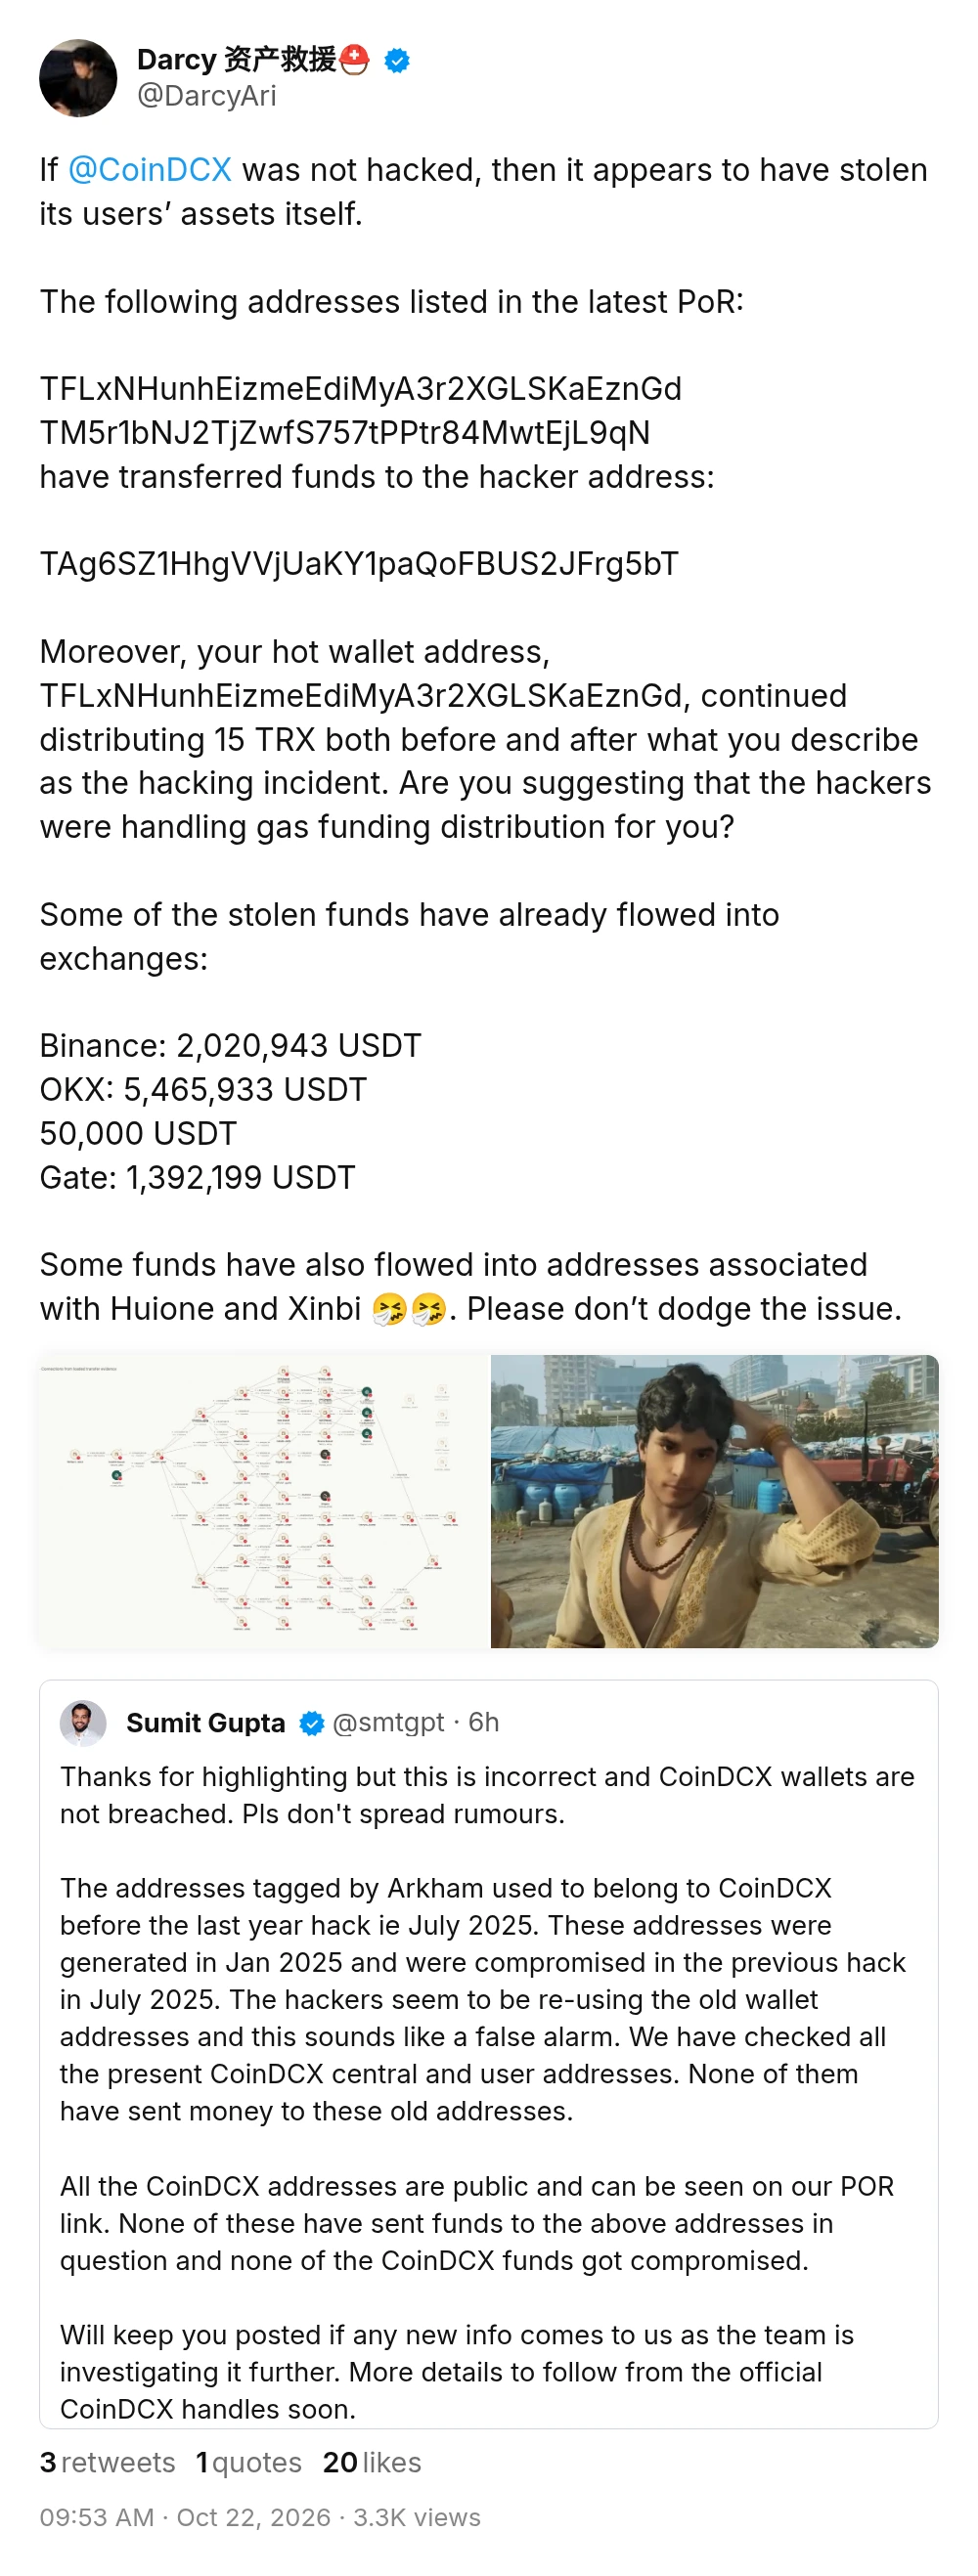Click the hacker address TAg6SZ1Hhg text

pyautogui.click(x=359, y=564)
